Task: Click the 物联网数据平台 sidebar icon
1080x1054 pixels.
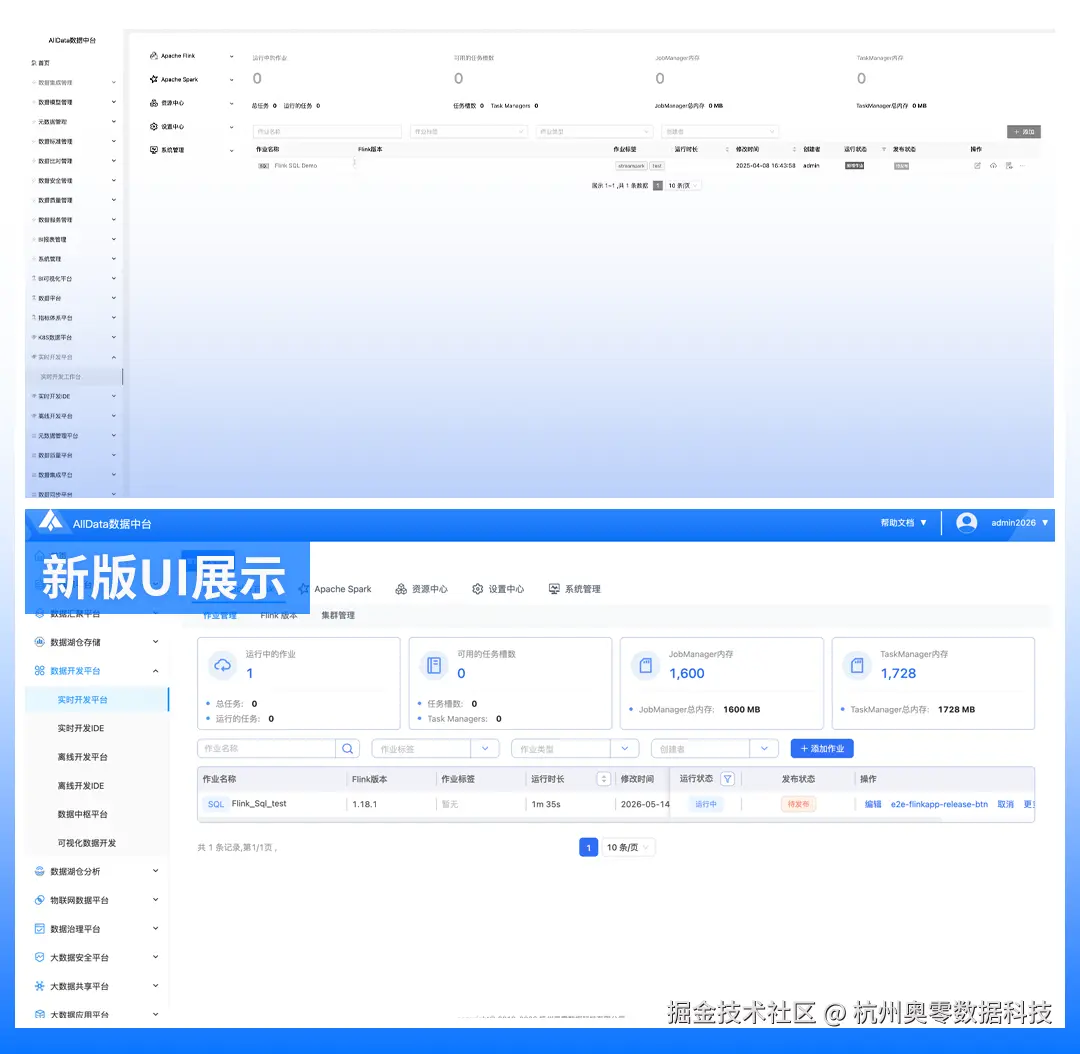Action: click(x=39, y=900)
